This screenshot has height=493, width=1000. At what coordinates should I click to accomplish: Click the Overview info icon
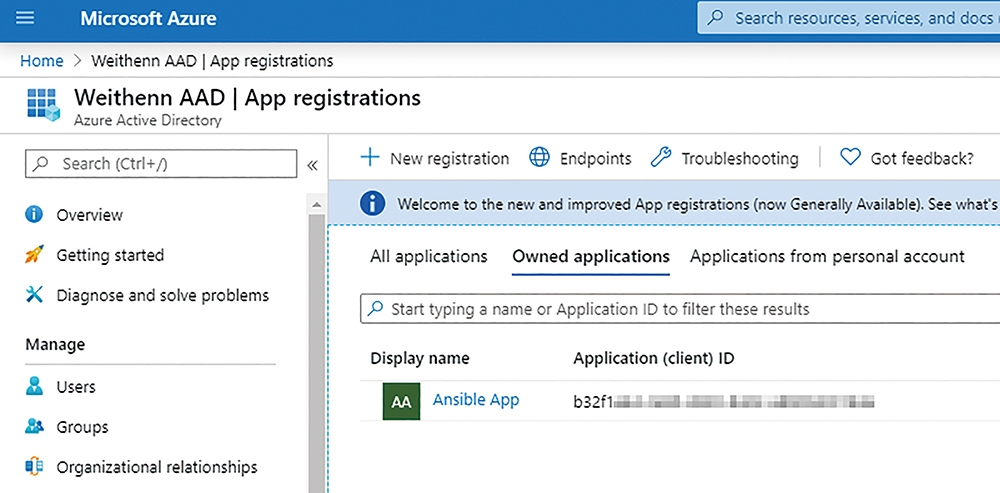click(x=34, y=214)
